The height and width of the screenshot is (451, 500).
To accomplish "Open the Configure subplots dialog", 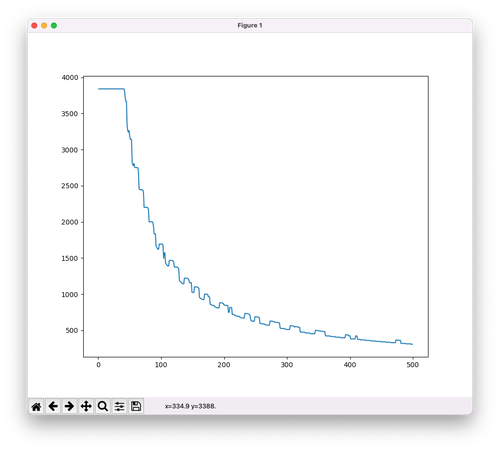I will tap(119, 406).
